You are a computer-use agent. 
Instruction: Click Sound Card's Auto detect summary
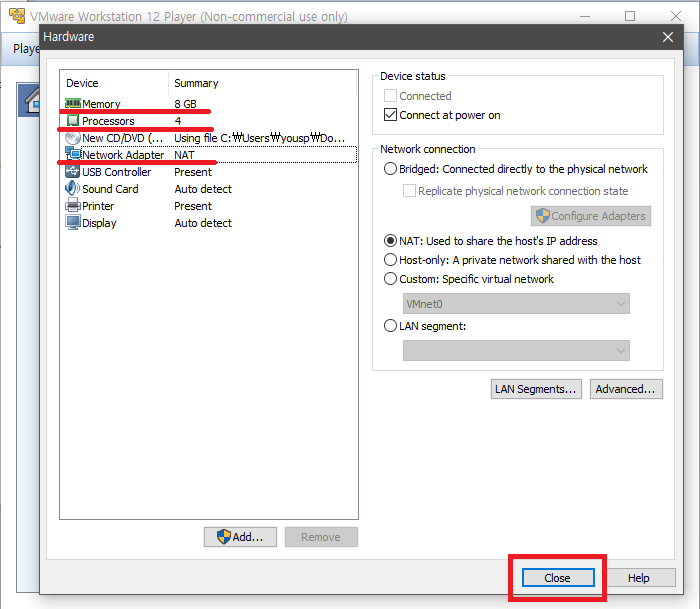click(x=203, y=189)
